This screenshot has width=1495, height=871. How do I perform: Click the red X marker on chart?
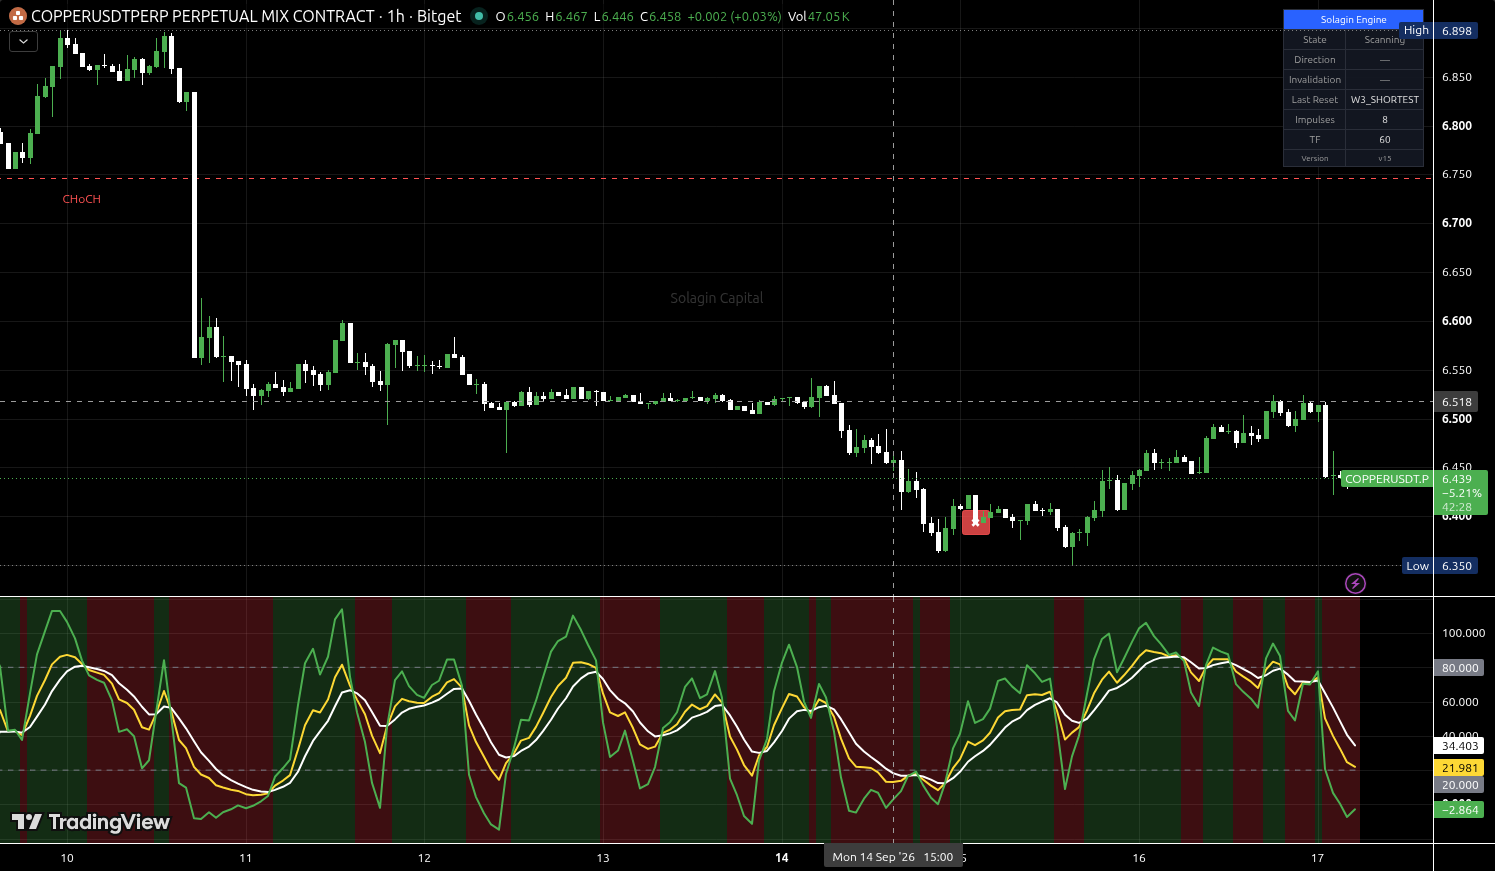[976, 522]
